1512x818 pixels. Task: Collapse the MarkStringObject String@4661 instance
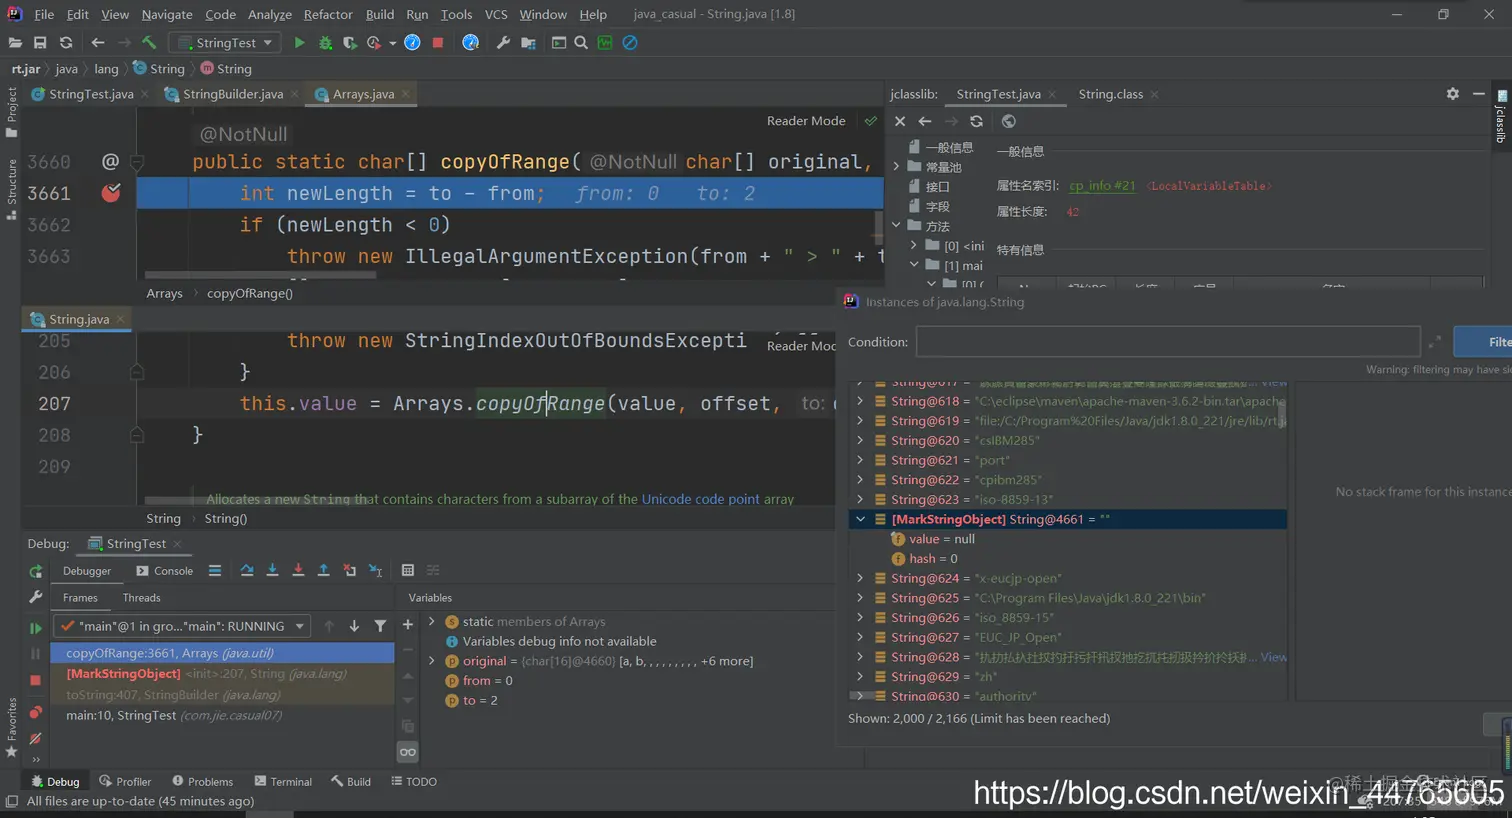(860, 519)
